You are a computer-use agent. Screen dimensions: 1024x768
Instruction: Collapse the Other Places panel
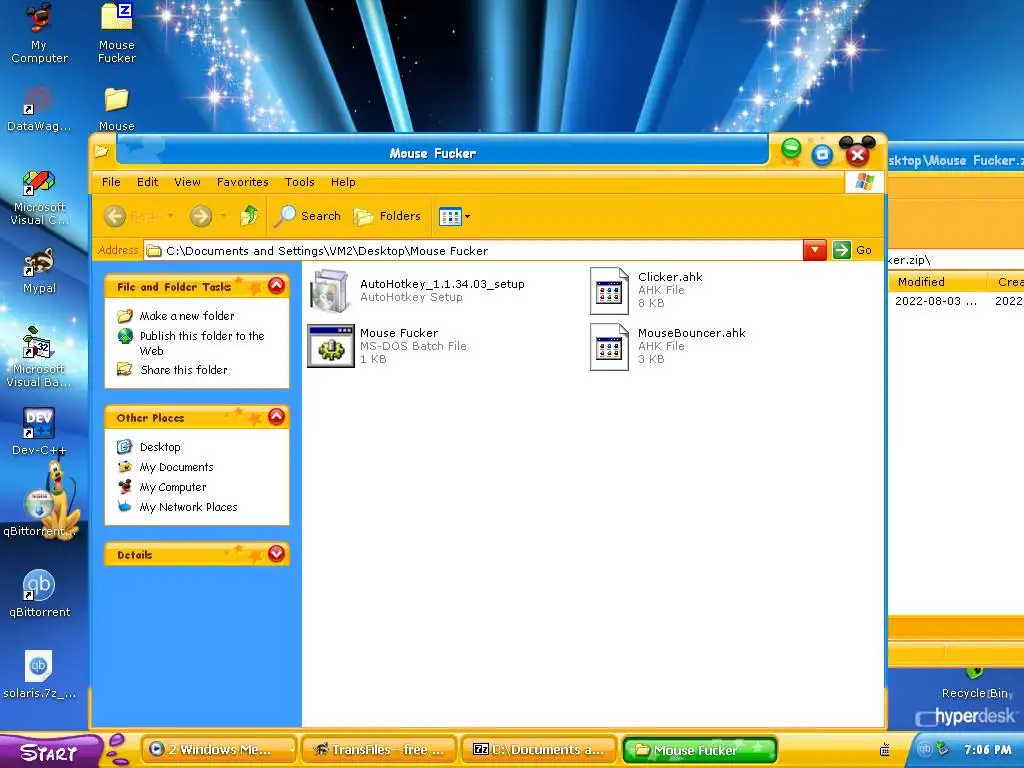pos(276,417)
